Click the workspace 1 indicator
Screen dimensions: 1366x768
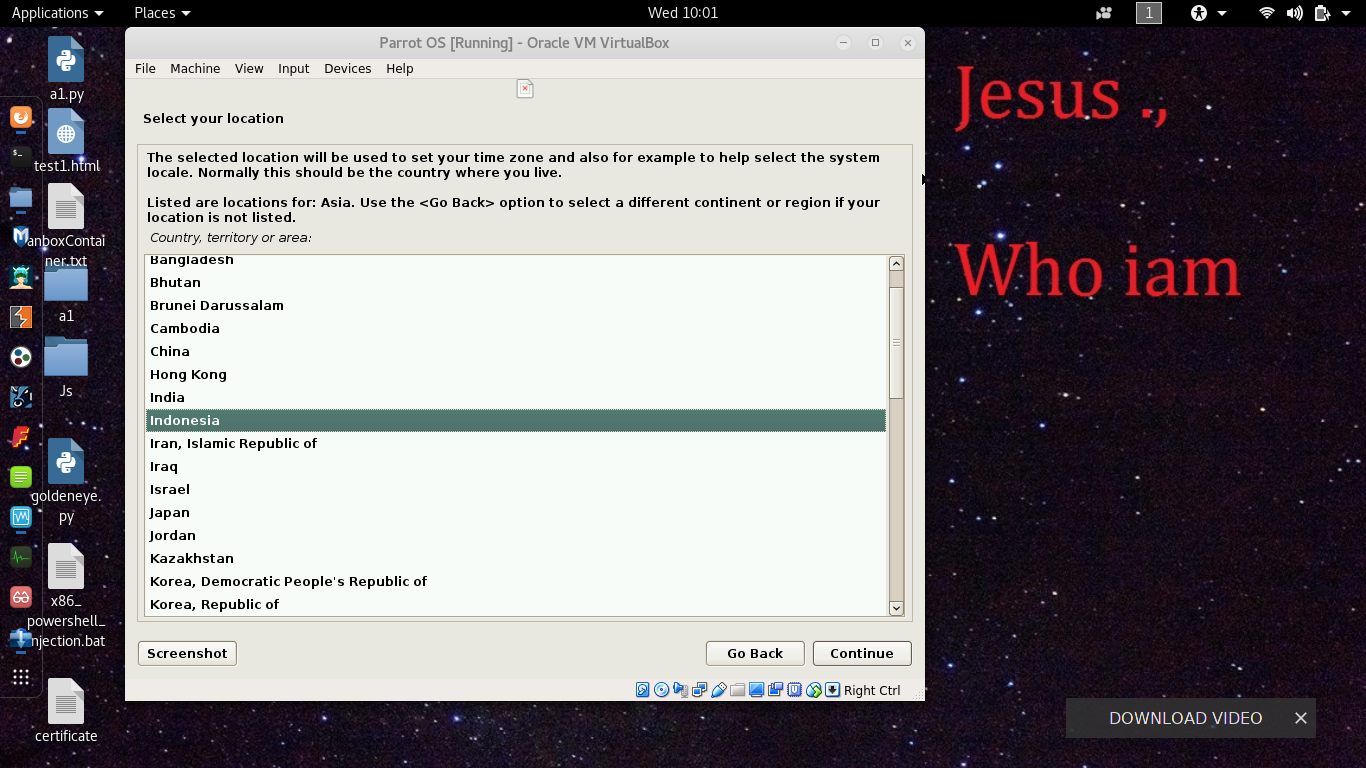pyautogui.click(x=1149, y=13)
